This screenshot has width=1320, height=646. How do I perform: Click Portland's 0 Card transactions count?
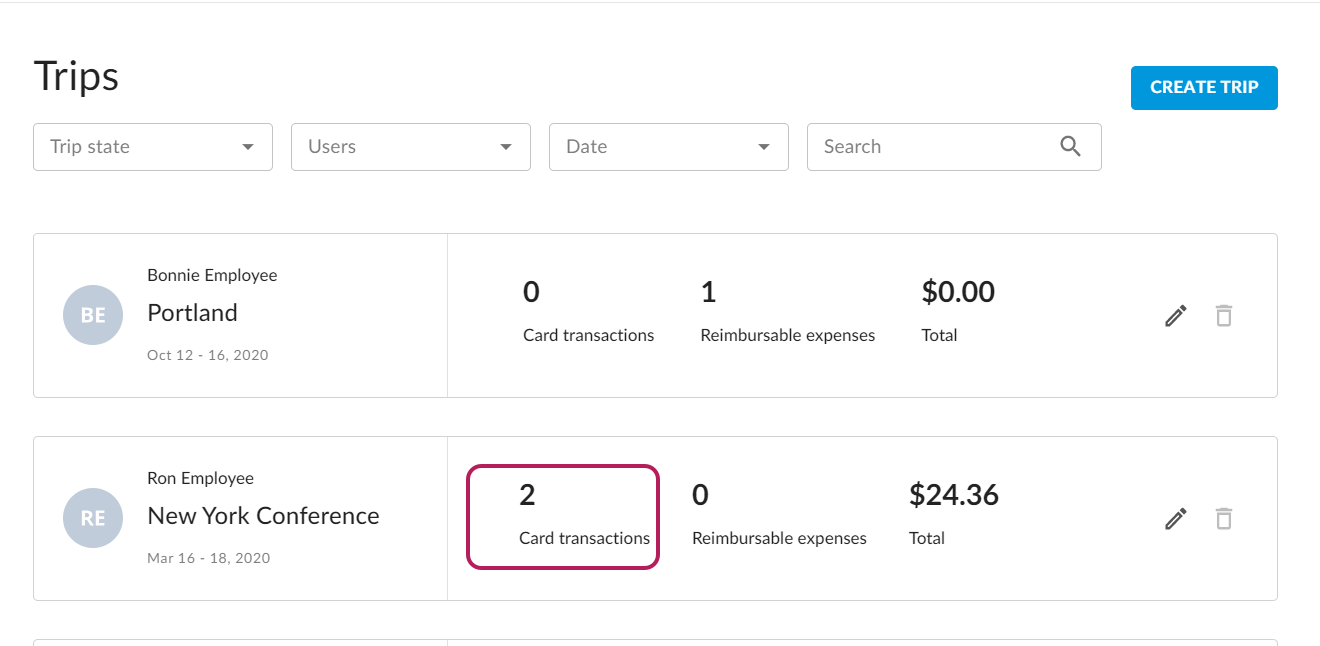(x=531, y=293)
